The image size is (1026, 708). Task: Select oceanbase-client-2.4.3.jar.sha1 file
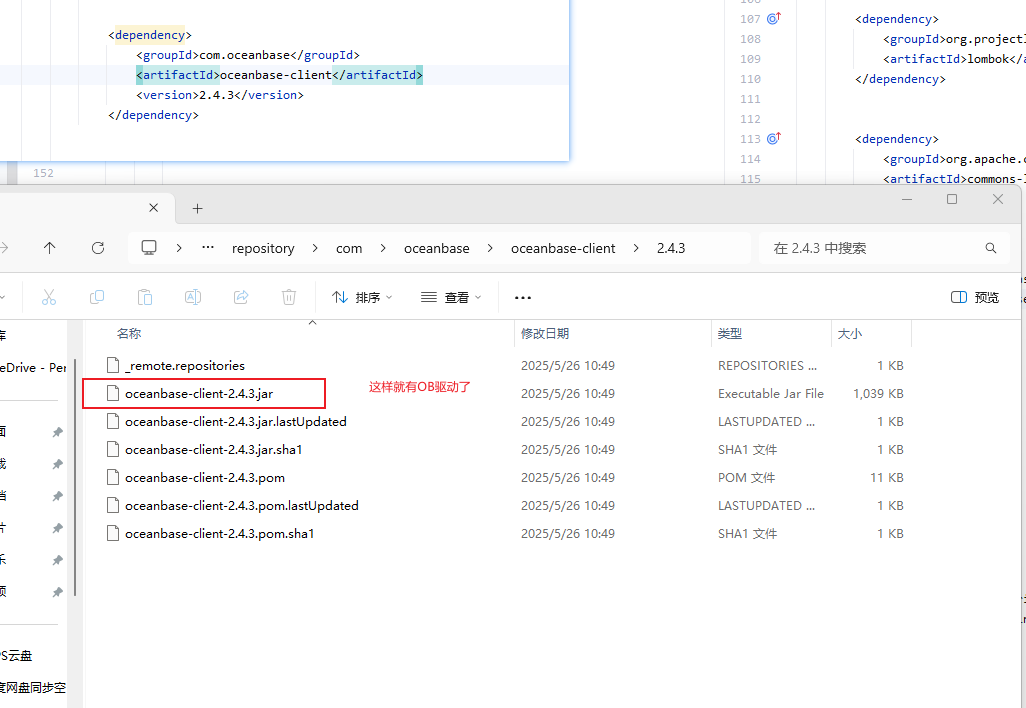[213, 450]
